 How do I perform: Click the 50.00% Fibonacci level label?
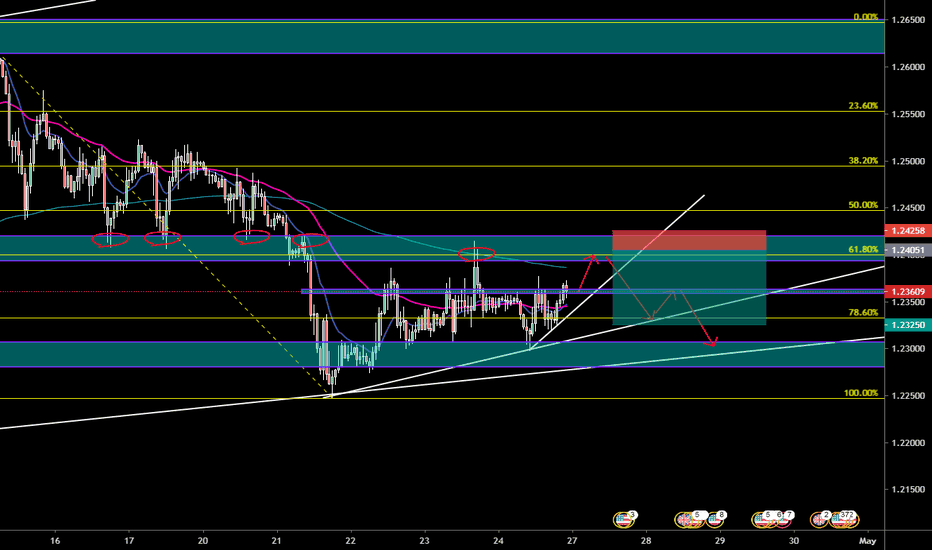click(863, 205)
